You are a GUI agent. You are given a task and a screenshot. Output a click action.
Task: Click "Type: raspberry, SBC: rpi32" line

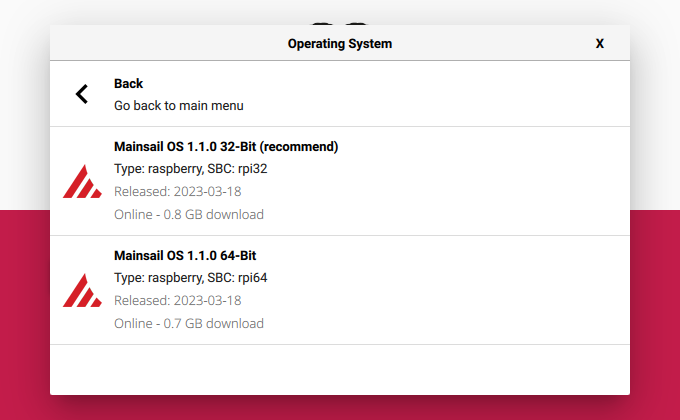pos(190,169)
